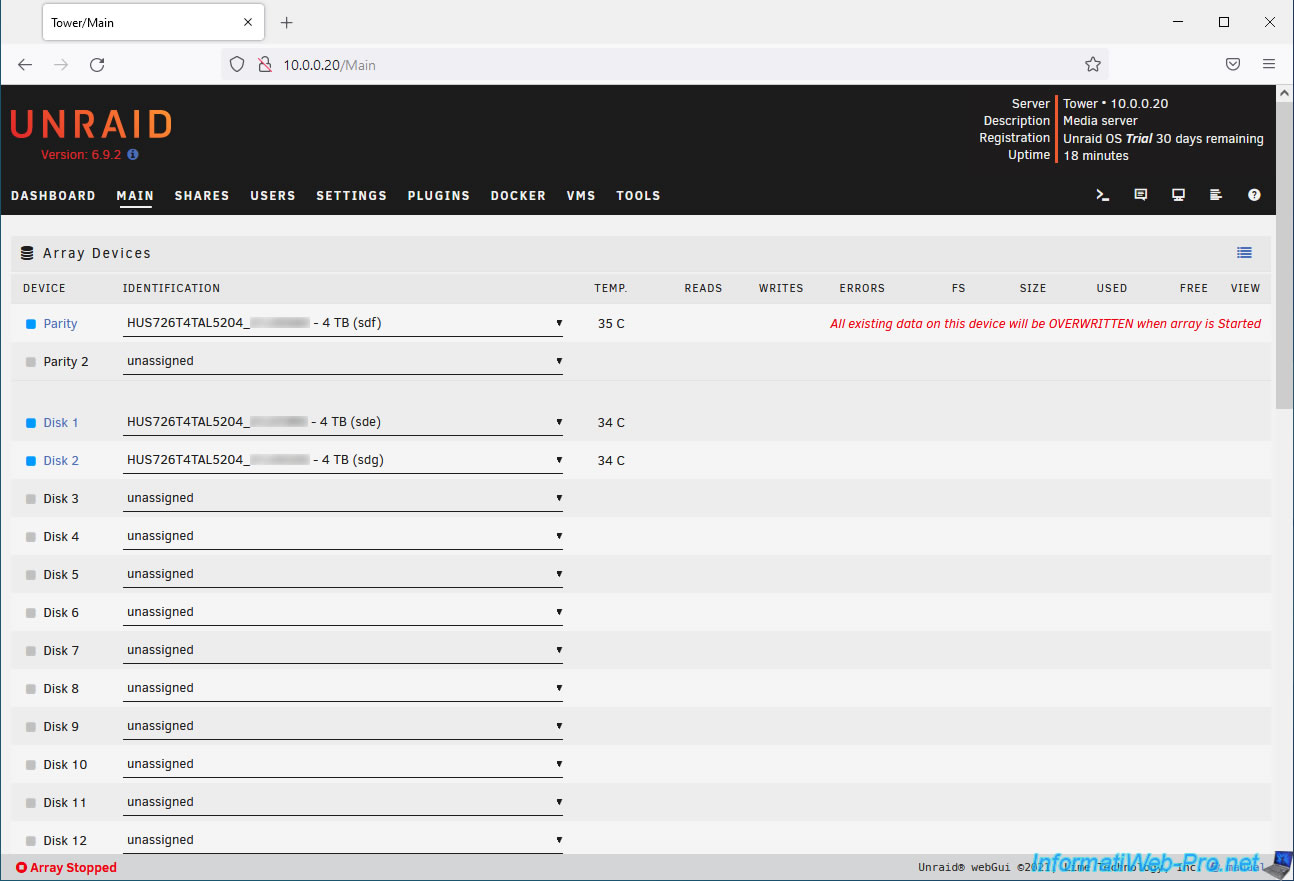Click the Disk 1 blue status indicator
The height and width of the screenshot is (881, 1294).
31,423
